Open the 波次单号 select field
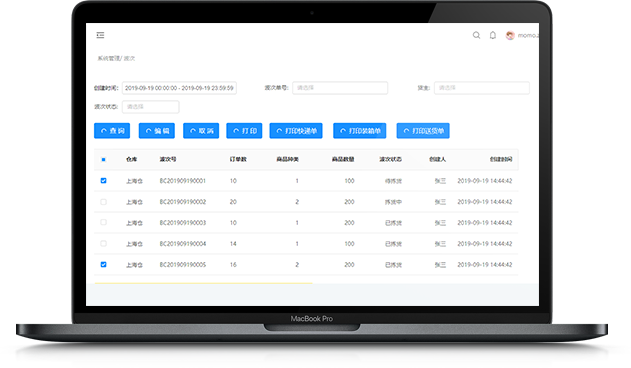Viewport: 631px width, 368px height. click(340, 88)
